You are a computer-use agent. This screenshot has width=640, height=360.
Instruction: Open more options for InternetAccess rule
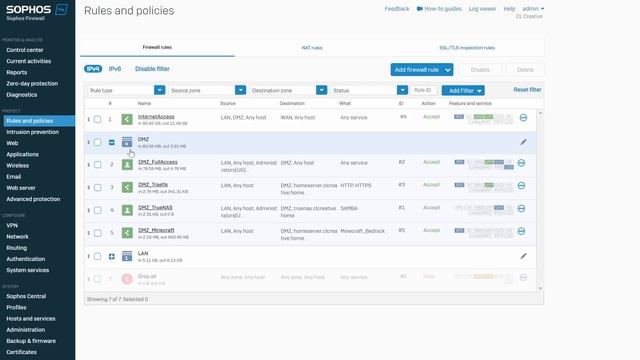coord(523,118)
